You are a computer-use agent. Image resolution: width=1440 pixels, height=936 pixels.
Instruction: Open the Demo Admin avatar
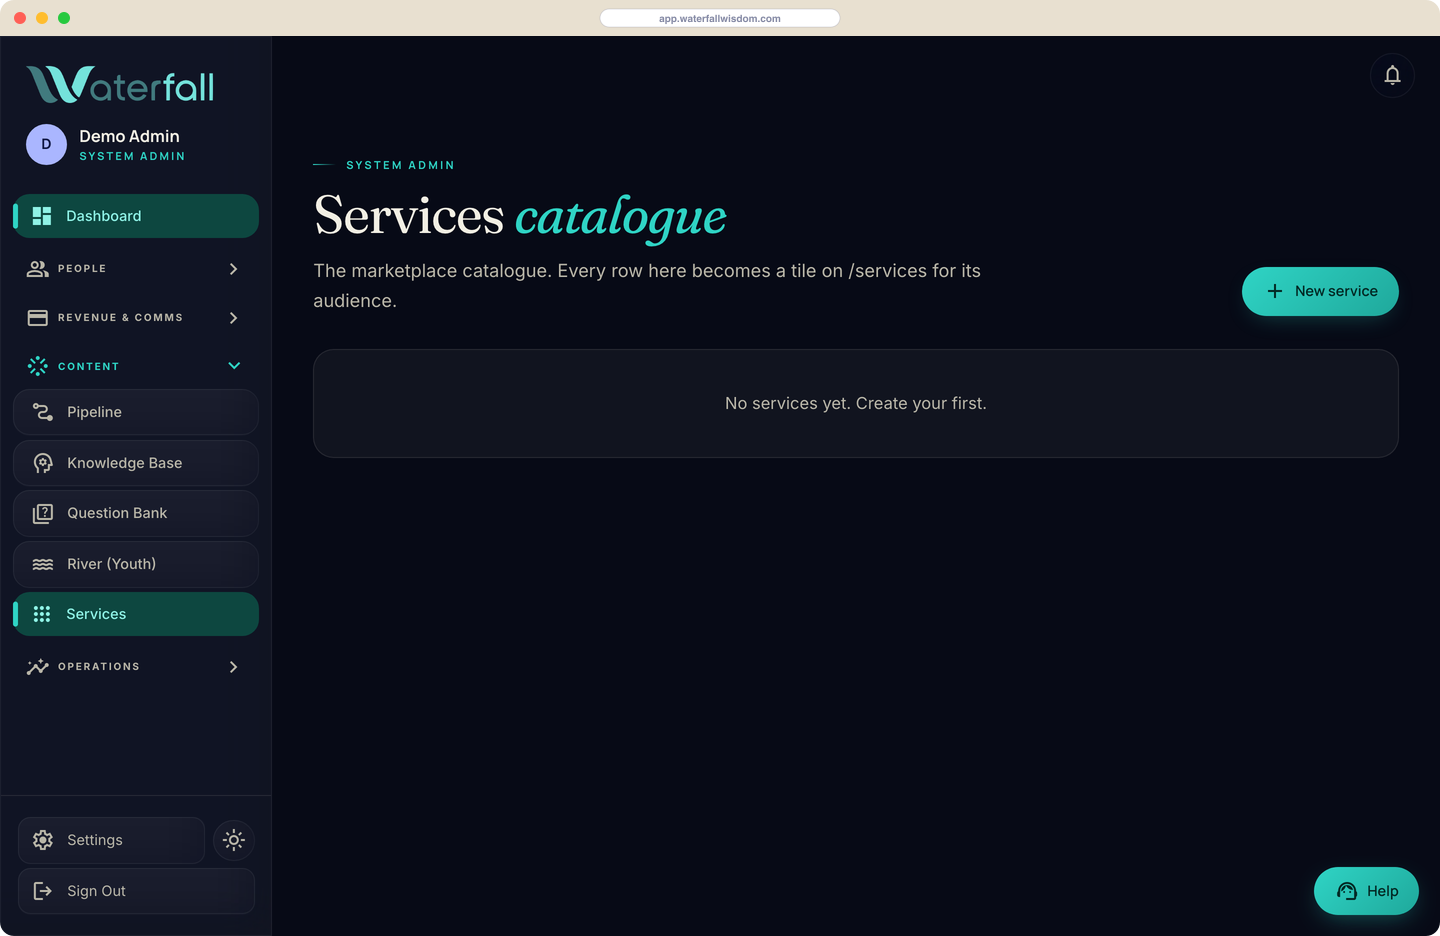click(46, 144)
